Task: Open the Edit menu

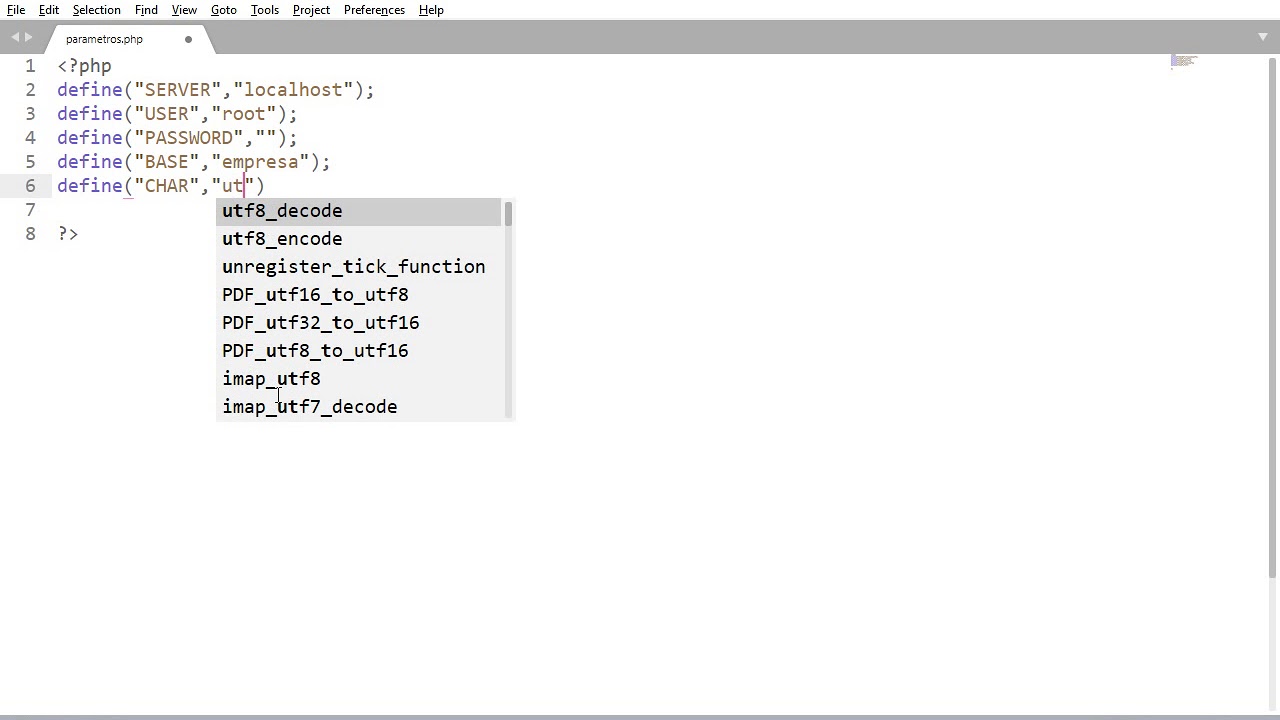Action: 49,10
